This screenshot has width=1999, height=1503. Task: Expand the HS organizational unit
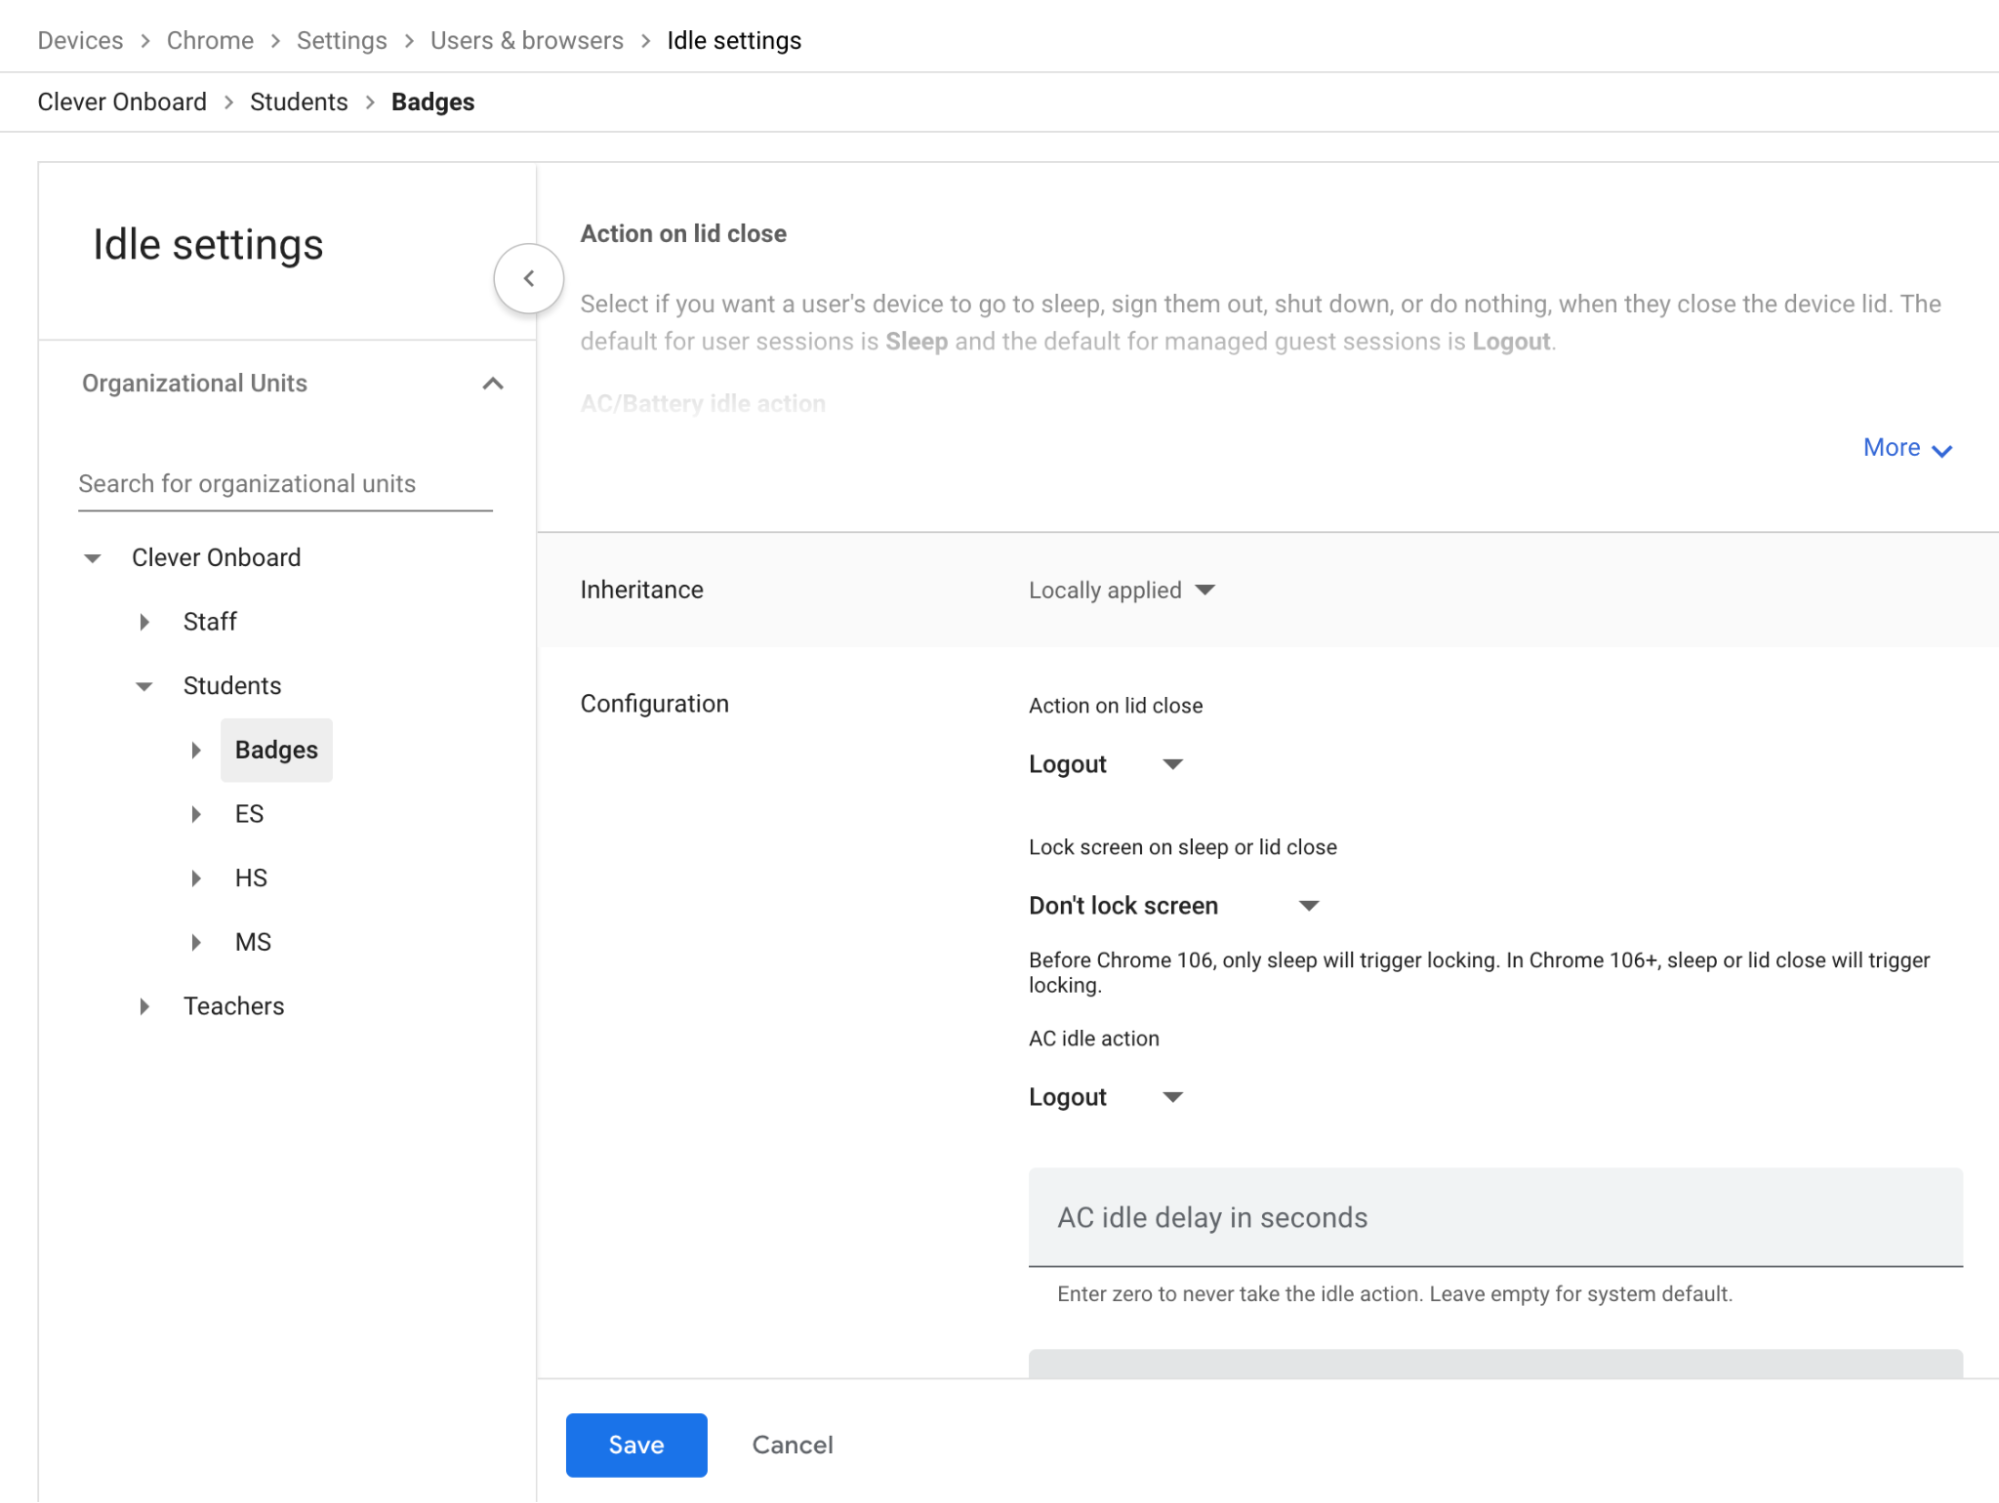(x=196, y=877)
